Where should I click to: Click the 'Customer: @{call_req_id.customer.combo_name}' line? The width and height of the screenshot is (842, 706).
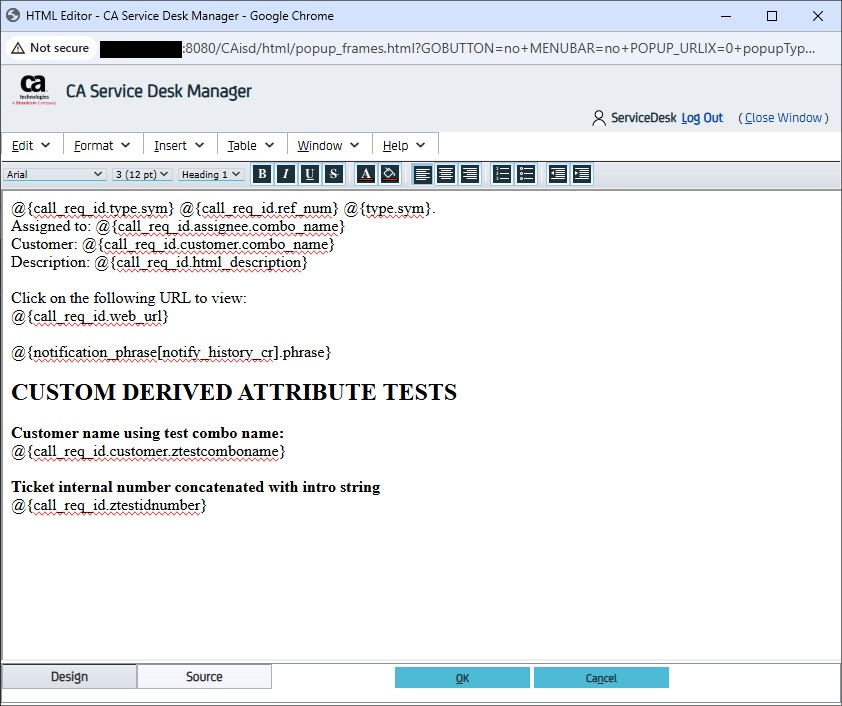173,244
